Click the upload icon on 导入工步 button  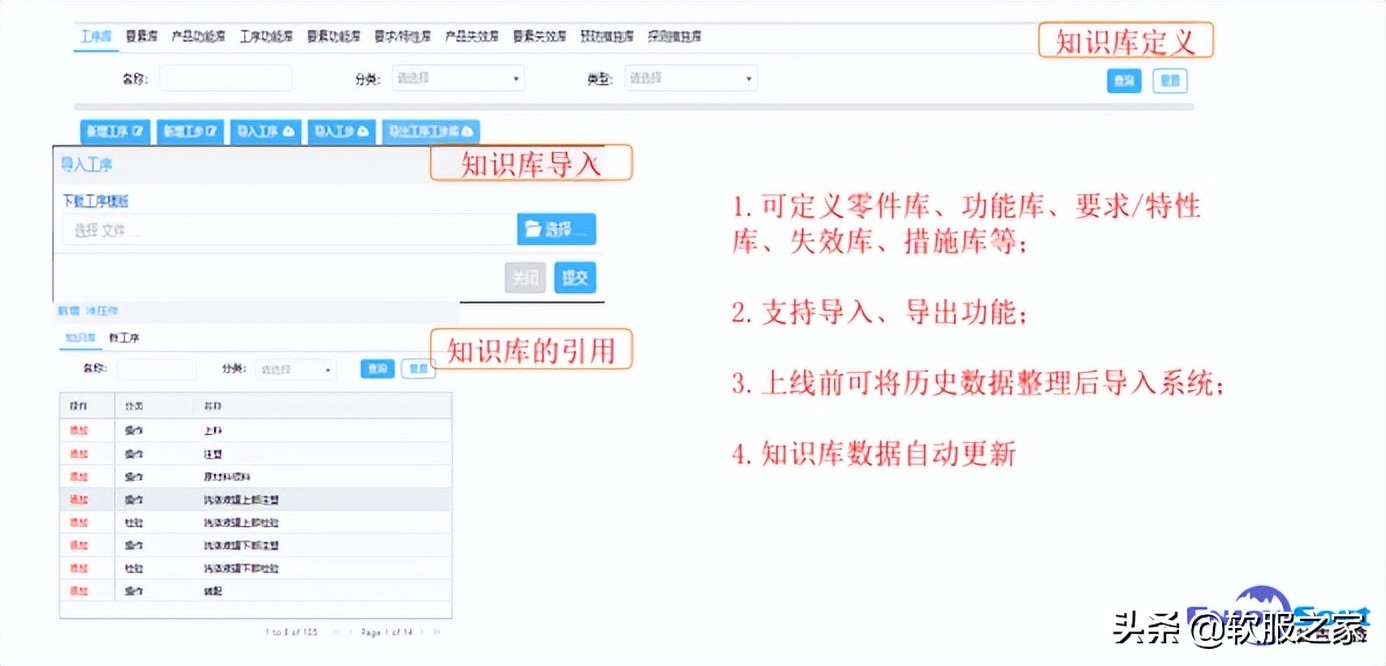click(x=361, y=131)
